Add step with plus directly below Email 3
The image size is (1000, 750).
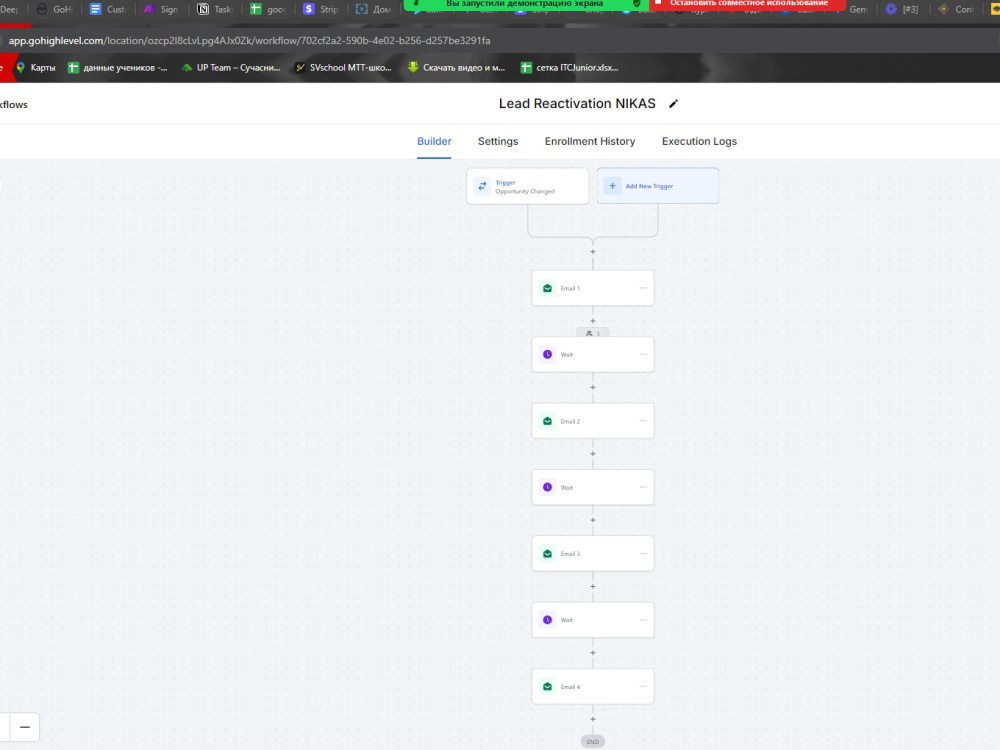click(592, 586)
